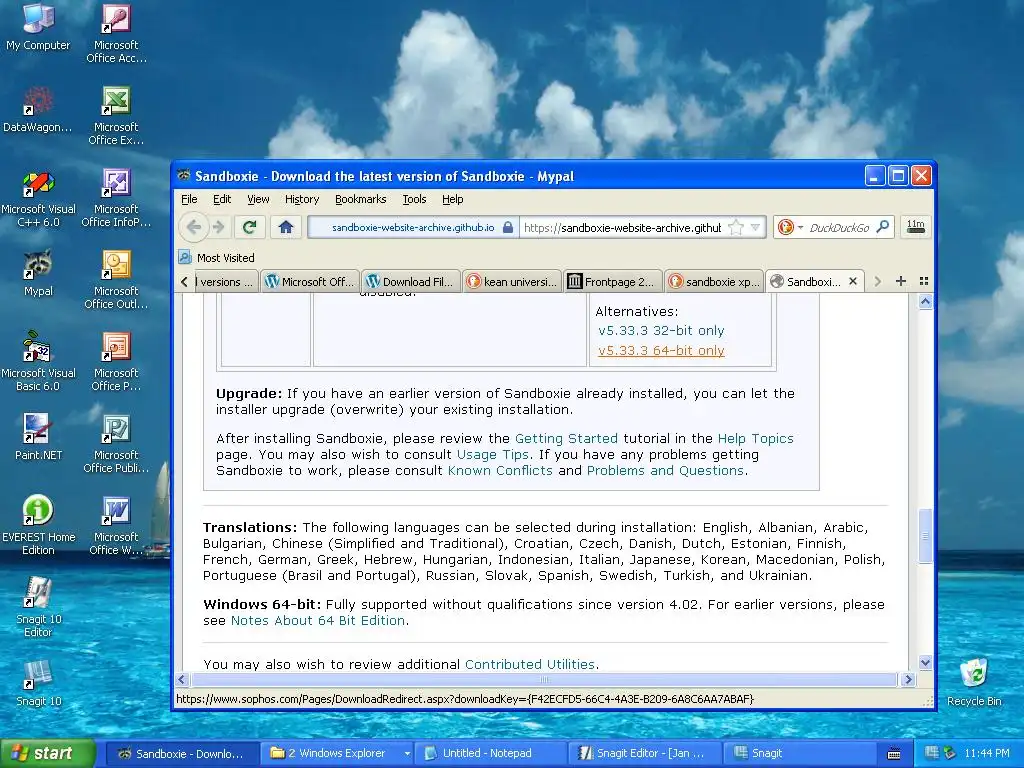
Task: Switch to the Frontpage 2... tab
Action: (x=614, y=281)
